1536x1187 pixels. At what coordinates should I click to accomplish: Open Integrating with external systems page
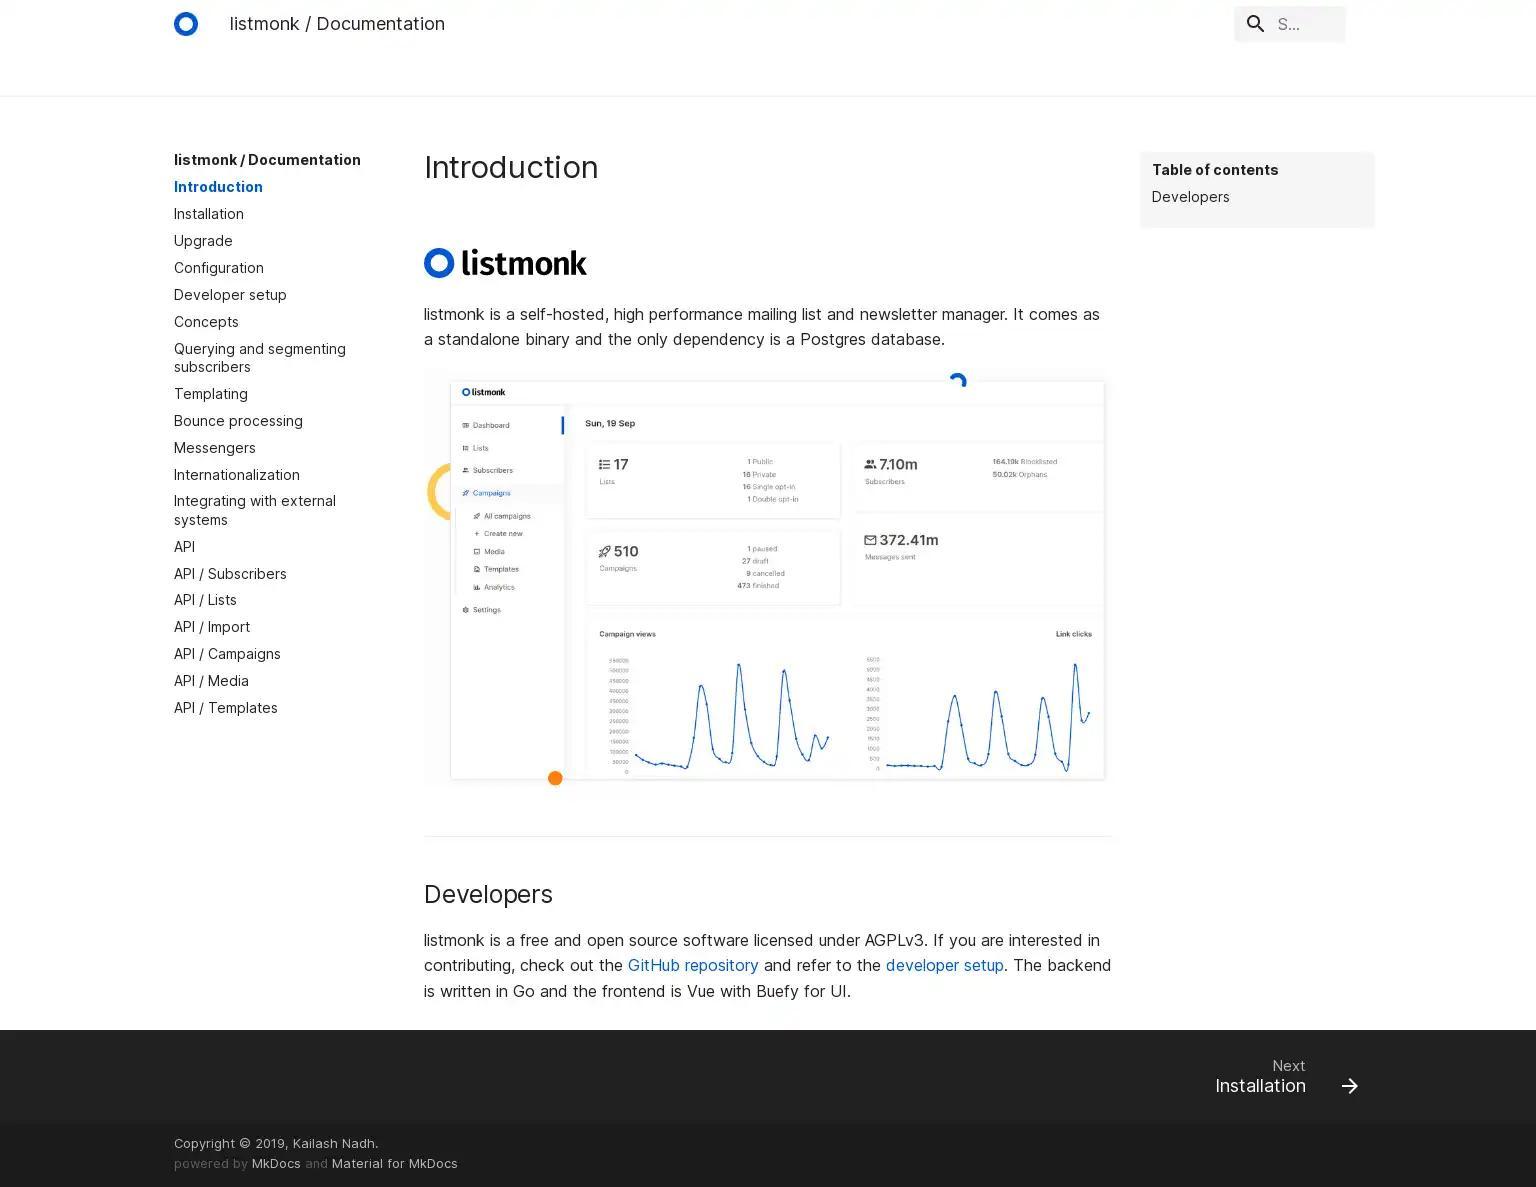point(255,510)
